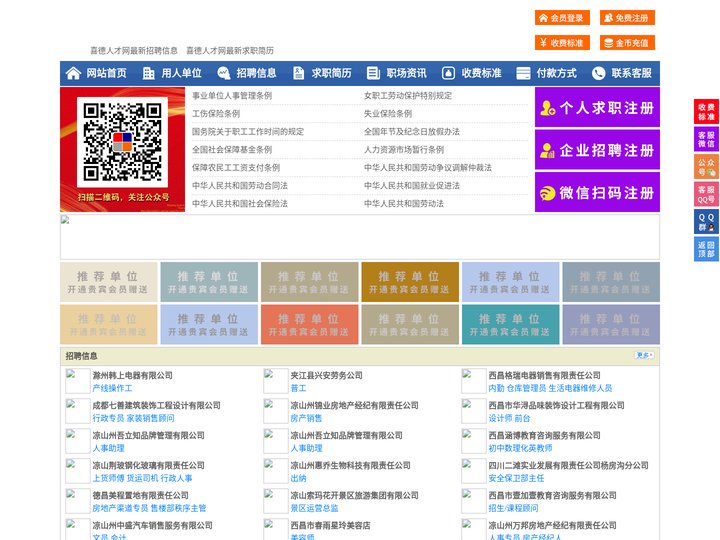Open the 全国年节及纪念日放假办法 link
The width and height of the screenshot is (720, 540).
412,131
